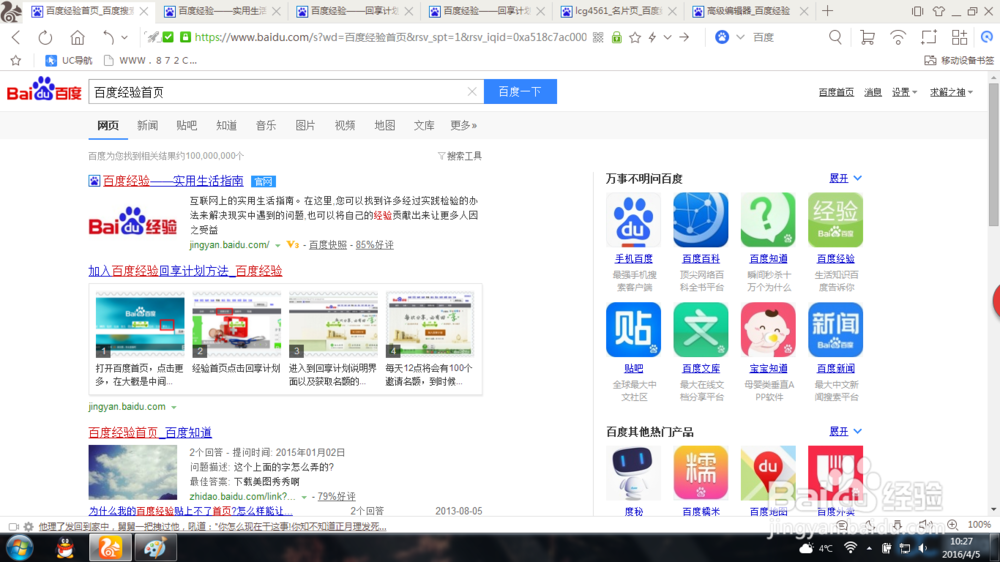Open the apps grid toolbar icon

pos(959,38)
